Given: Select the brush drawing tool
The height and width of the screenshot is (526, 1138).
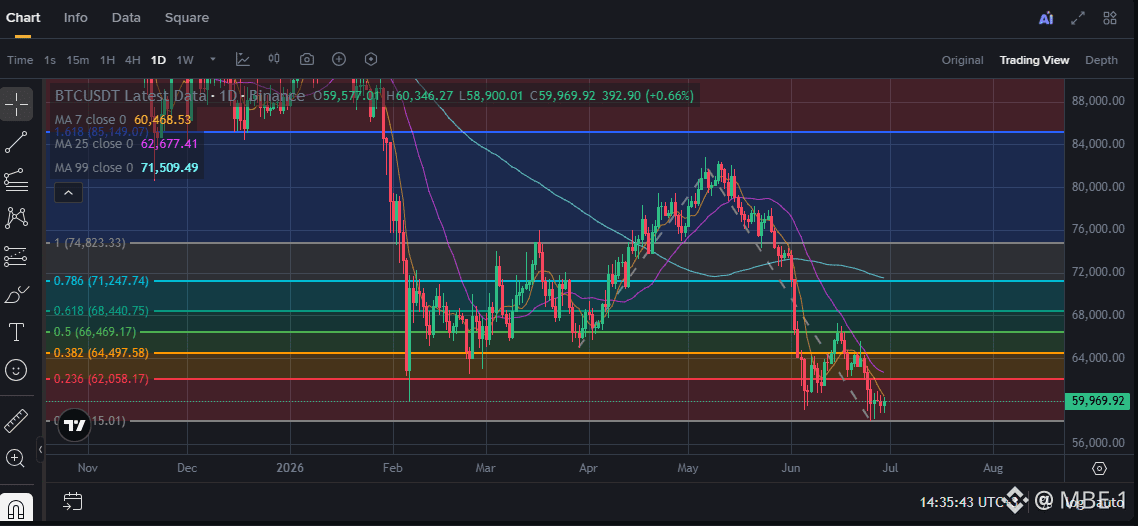Looking at the screenshot, I should point(16,294).
